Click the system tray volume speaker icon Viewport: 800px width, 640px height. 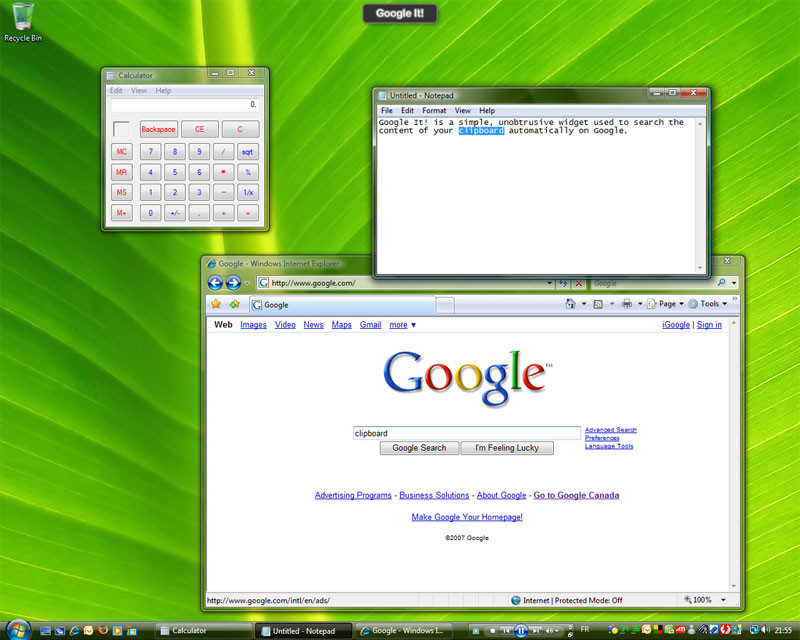pyautogui.click(x=765, y=630)
